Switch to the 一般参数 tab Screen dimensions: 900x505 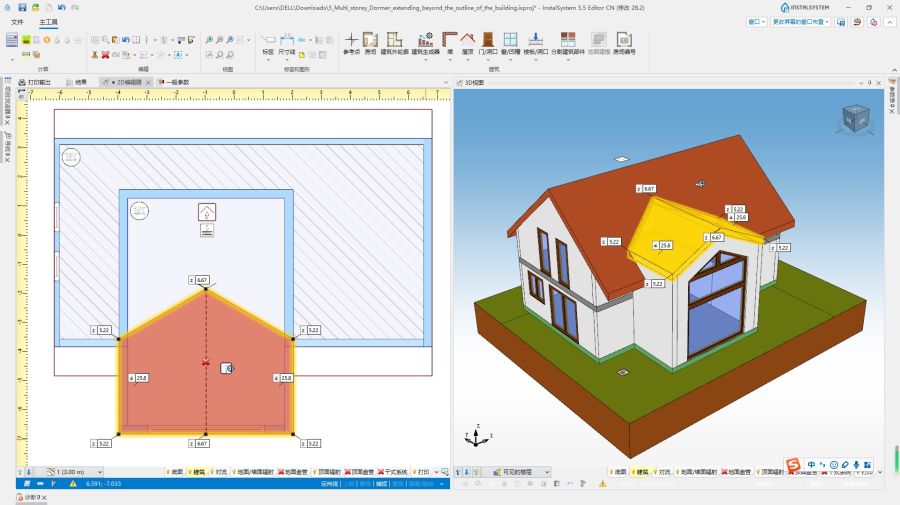pyautogui.click(x=175, y=82)
